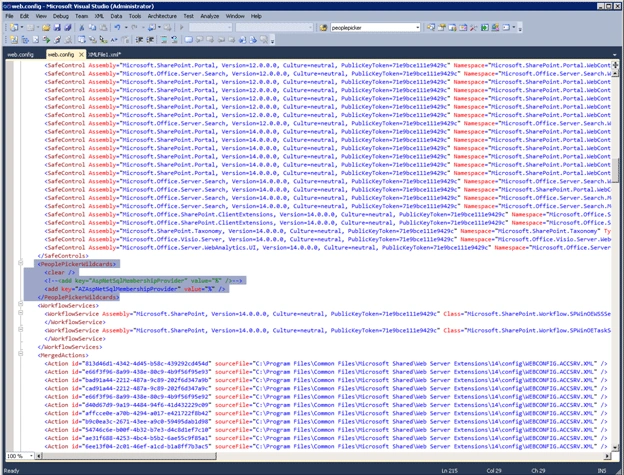624x475 pixels.
Task: Click the editor split handle above the scrollbar
Action: pos(615,64)
